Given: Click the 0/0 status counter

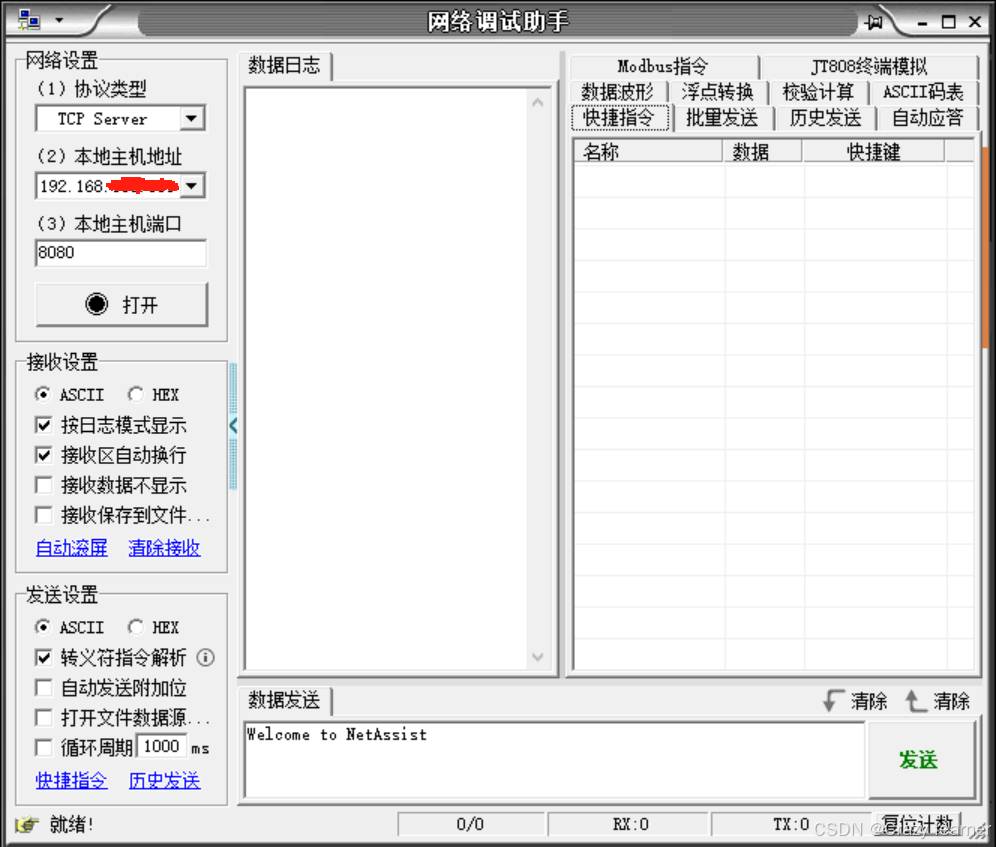Looking at the screenshot, I should [470, 824].
